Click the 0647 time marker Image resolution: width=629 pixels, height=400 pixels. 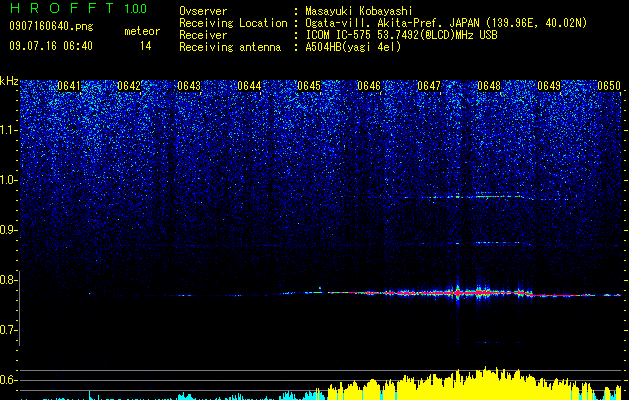pyautogui.click(x=429, y=86)
